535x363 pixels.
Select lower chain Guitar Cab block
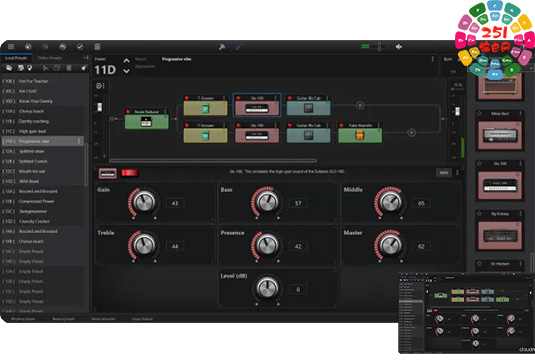click(x=308, y=135)
